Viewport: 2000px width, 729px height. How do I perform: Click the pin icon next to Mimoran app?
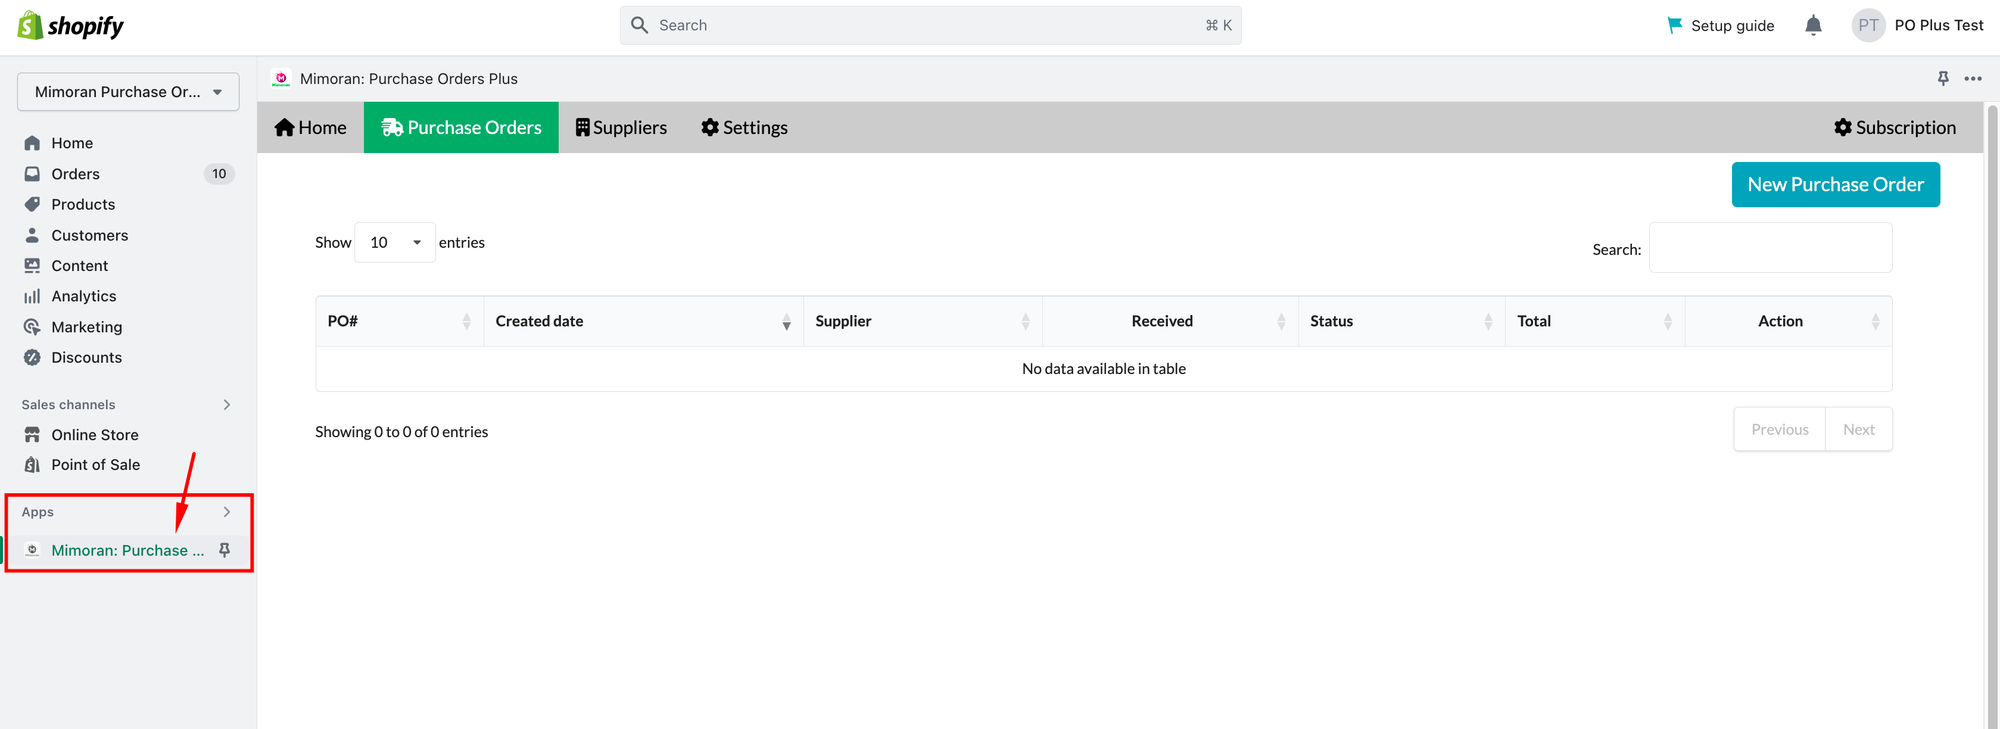[225, 550]
